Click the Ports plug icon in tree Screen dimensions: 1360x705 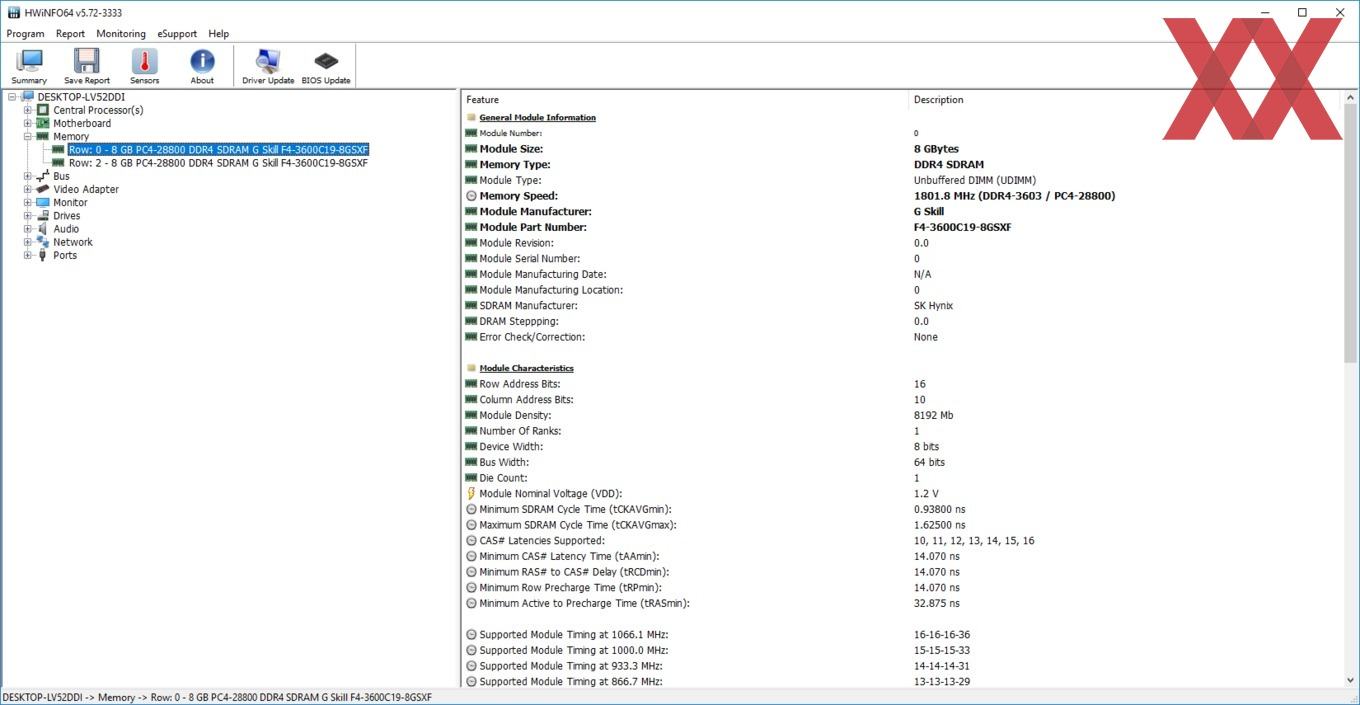coord(43,255)
